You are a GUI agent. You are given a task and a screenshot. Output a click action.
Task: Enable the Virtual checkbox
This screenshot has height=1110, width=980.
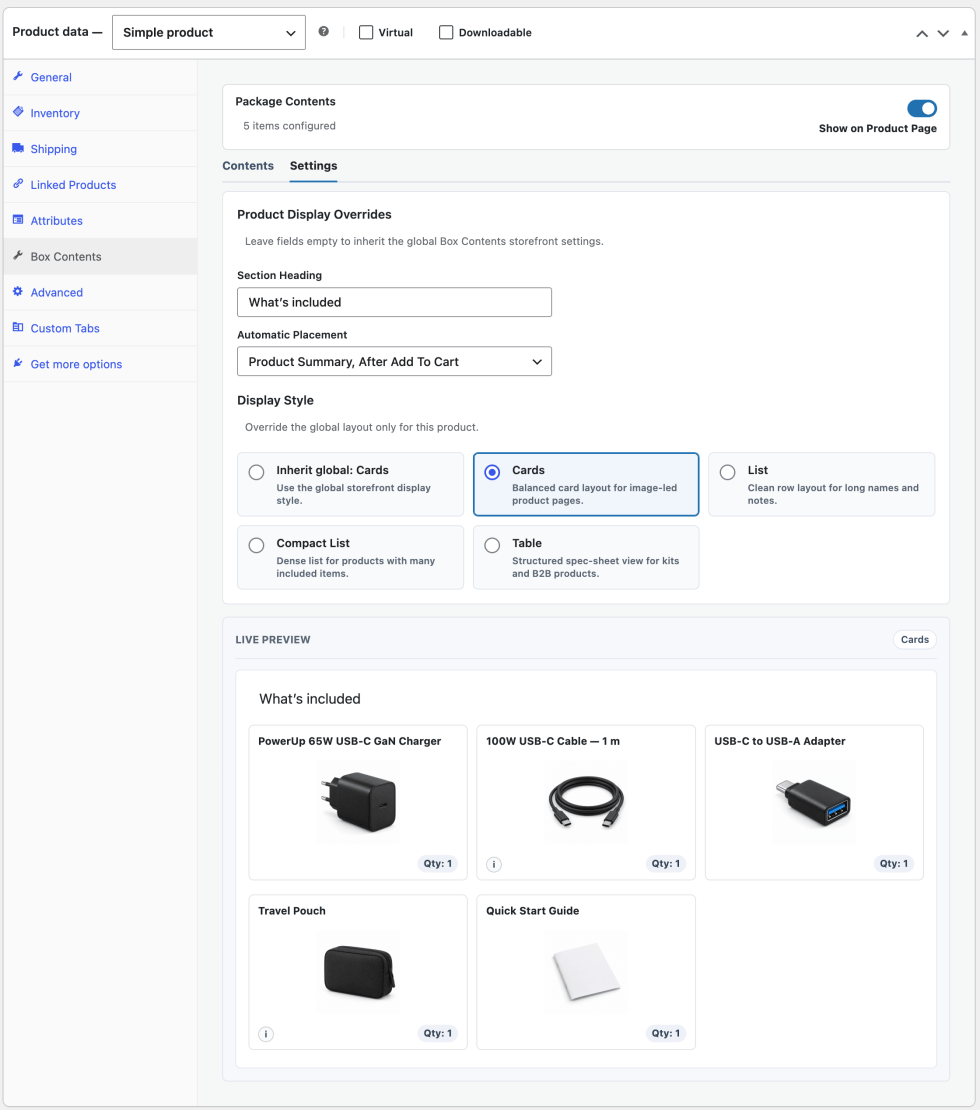[x=366, y=33]
